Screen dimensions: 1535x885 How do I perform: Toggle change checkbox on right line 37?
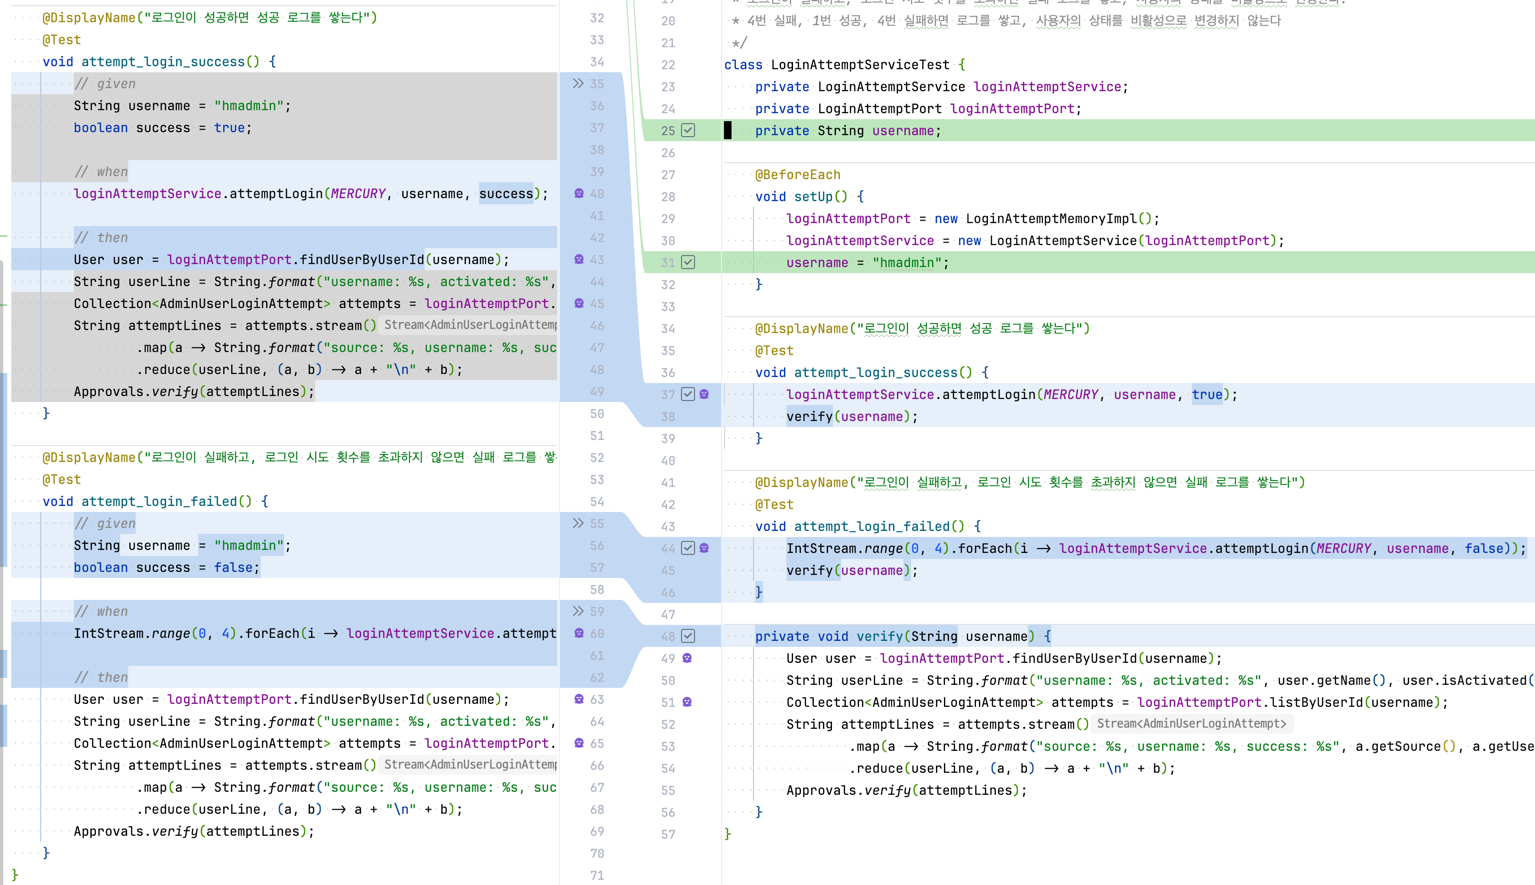tap(688, 394)
